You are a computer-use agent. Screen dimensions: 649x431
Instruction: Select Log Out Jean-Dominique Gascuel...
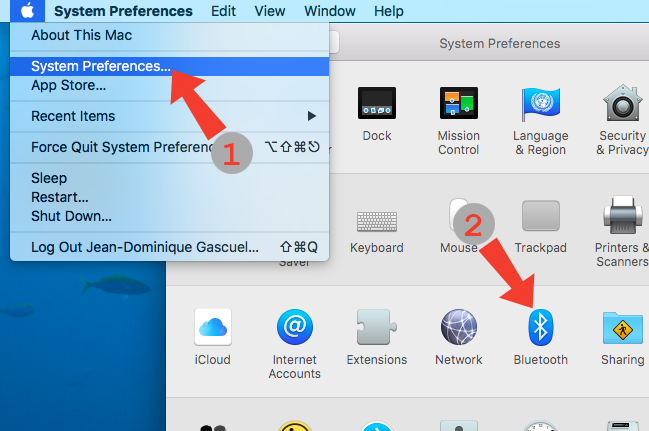click(170, 247)
